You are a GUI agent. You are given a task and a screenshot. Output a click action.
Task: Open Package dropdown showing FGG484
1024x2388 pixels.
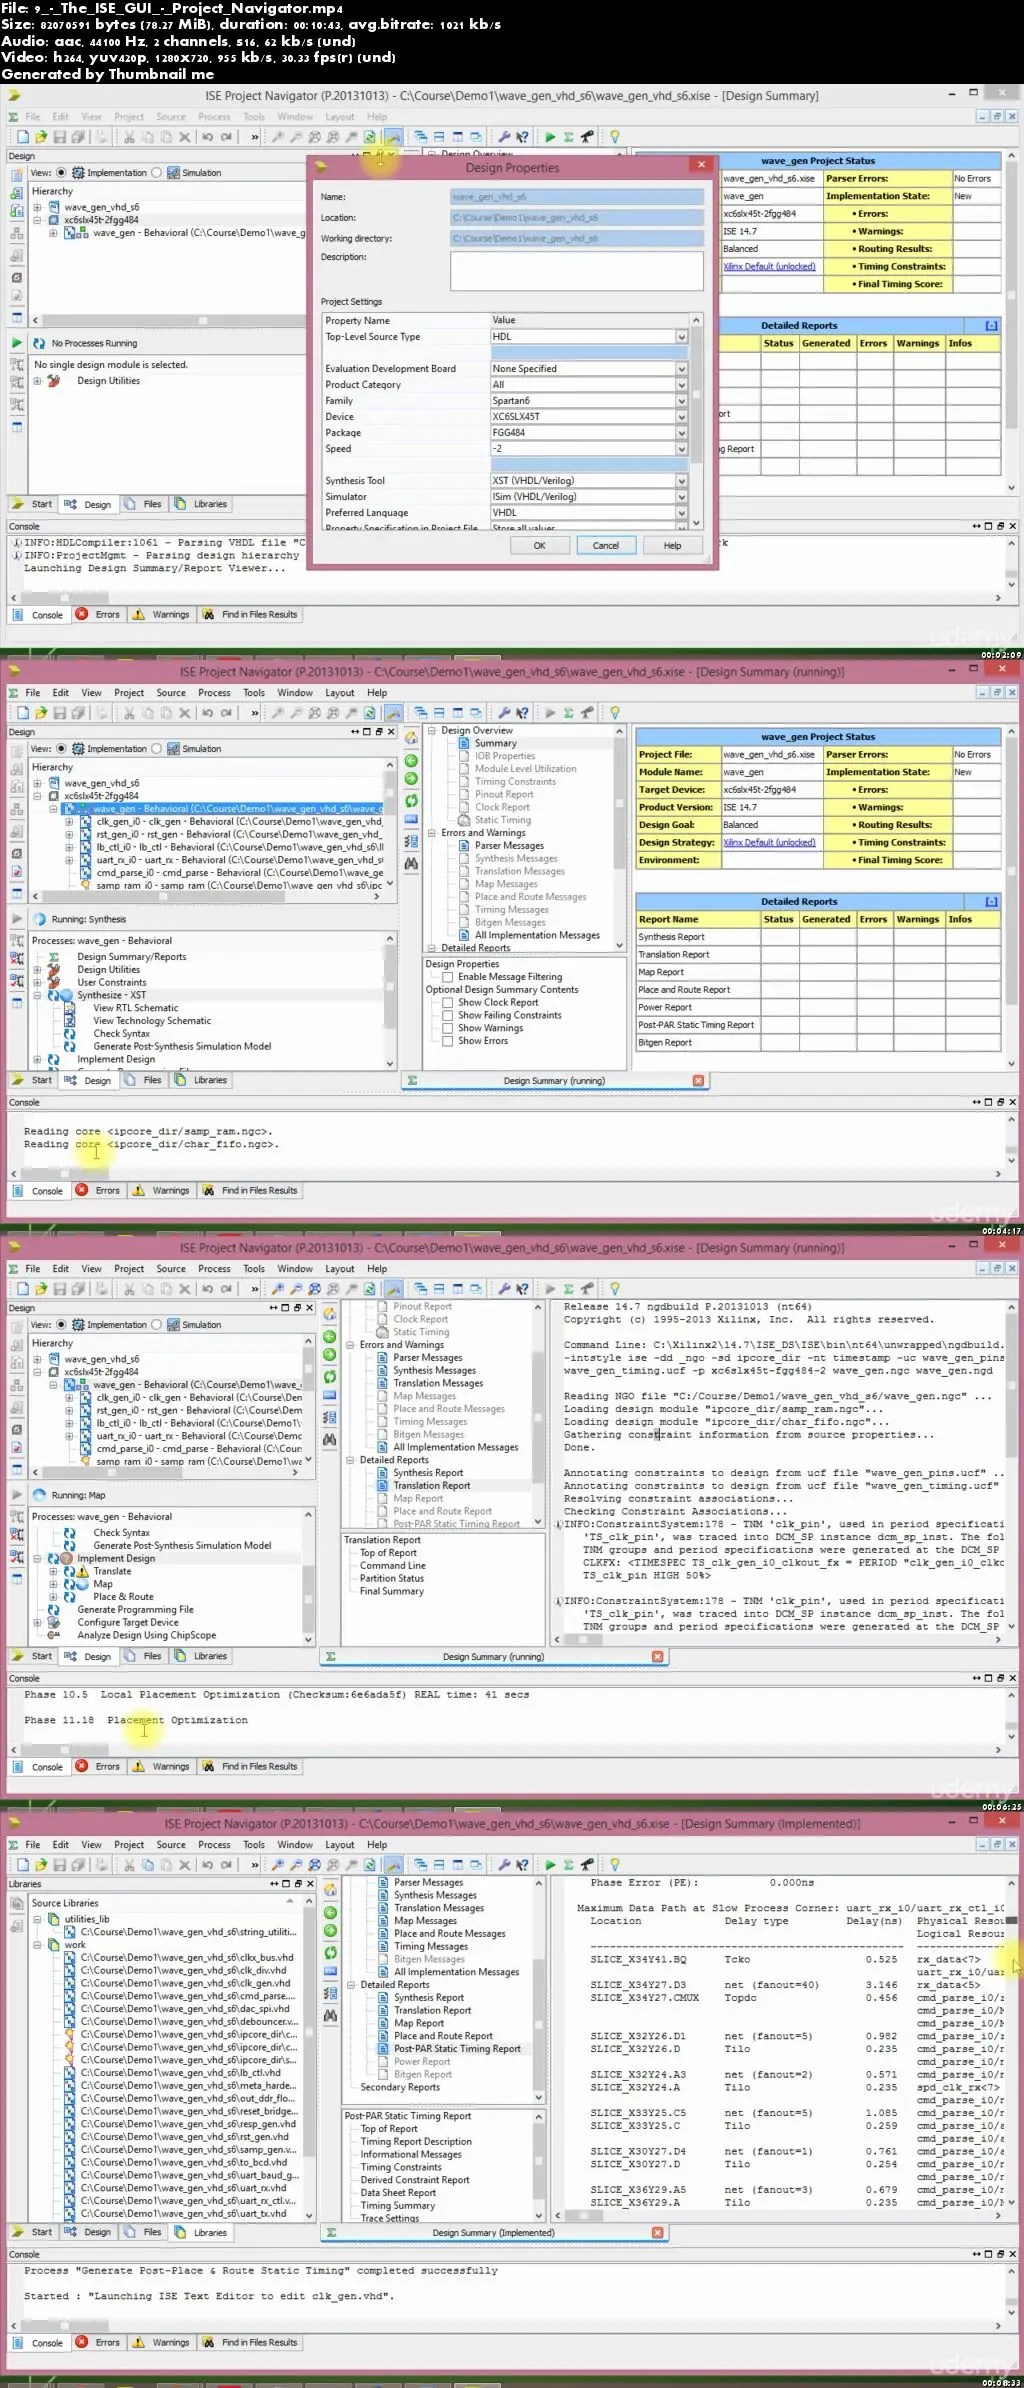682,433
